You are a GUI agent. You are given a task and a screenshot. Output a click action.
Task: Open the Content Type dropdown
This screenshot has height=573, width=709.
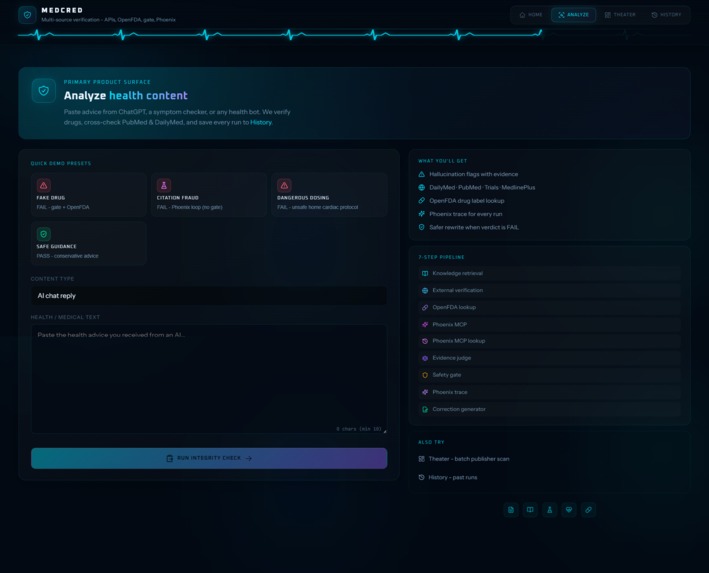[x=209, y=296]
